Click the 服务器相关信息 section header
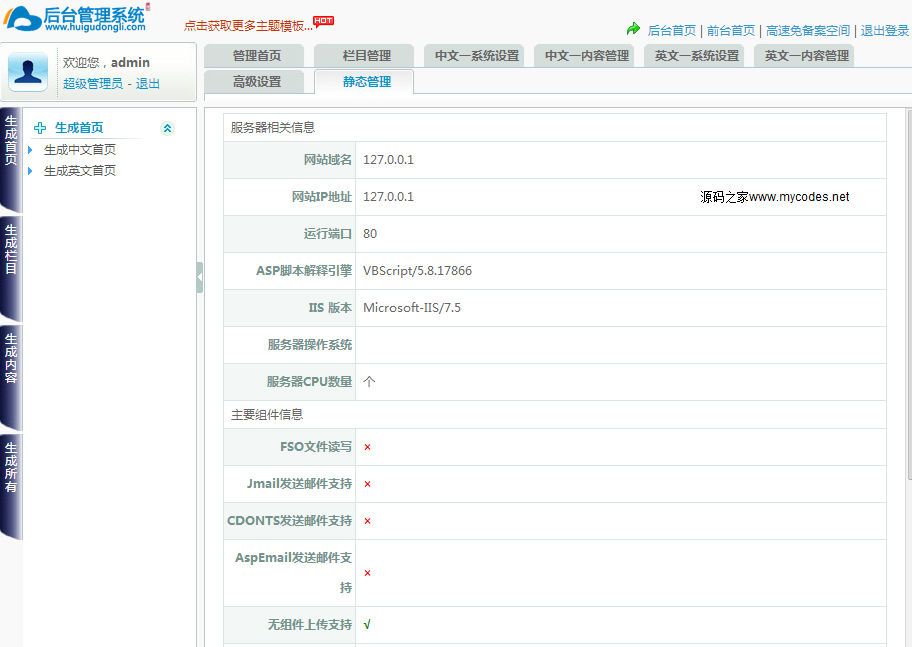 tap(273, 127)
